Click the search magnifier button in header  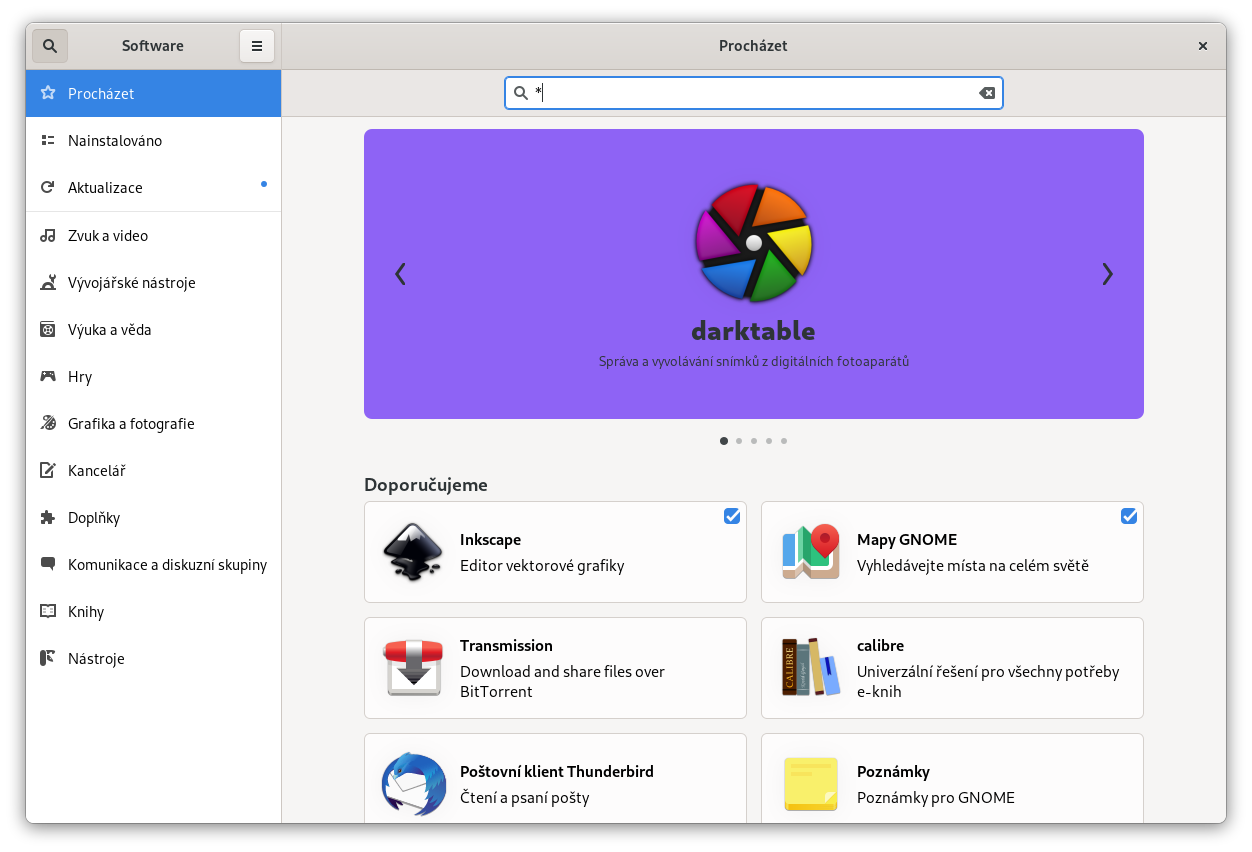point(50,46)
